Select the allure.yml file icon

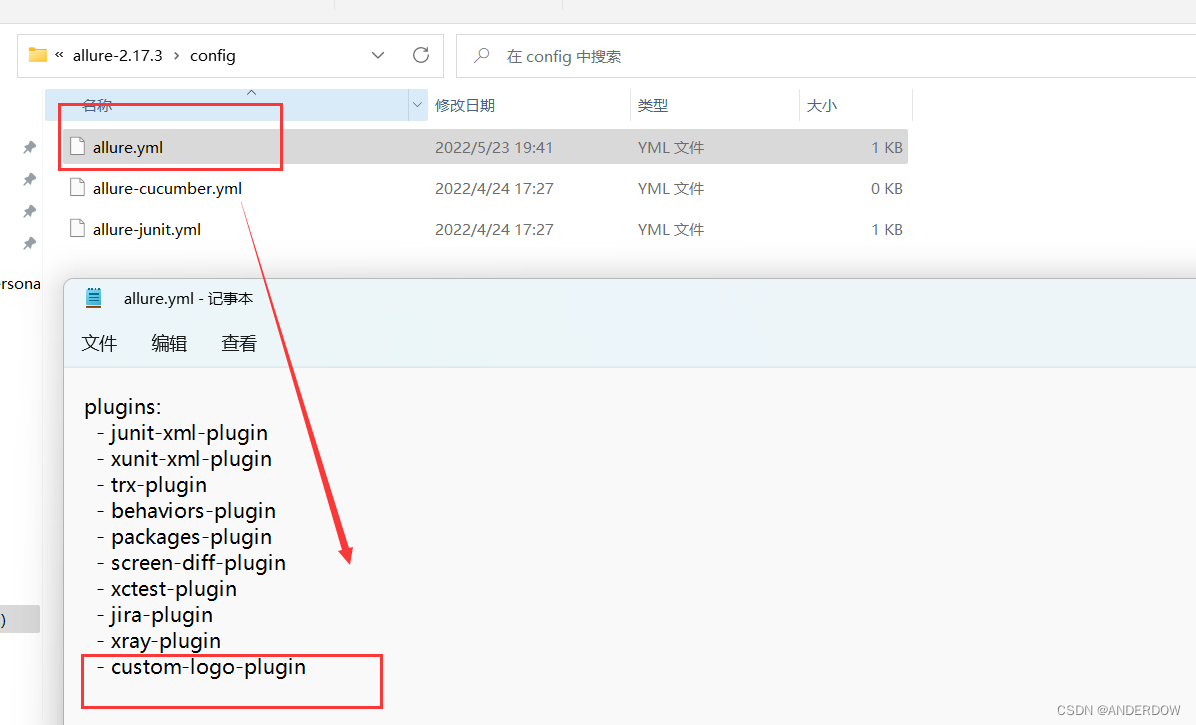(x=77, y=146)
